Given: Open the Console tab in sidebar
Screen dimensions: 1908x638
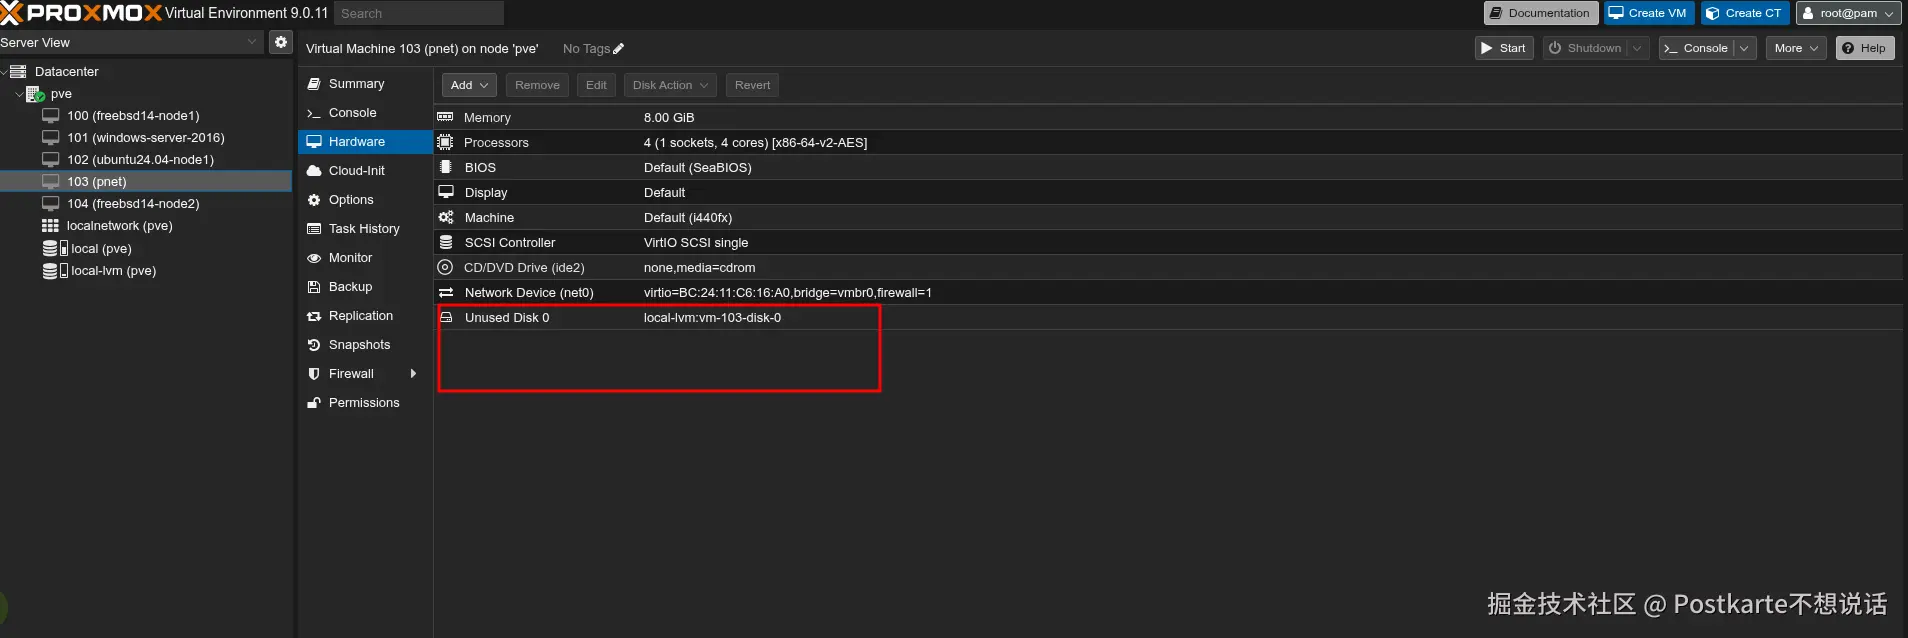Looking at the screenshot, I should pyautogui.click(x=365, y=113).
